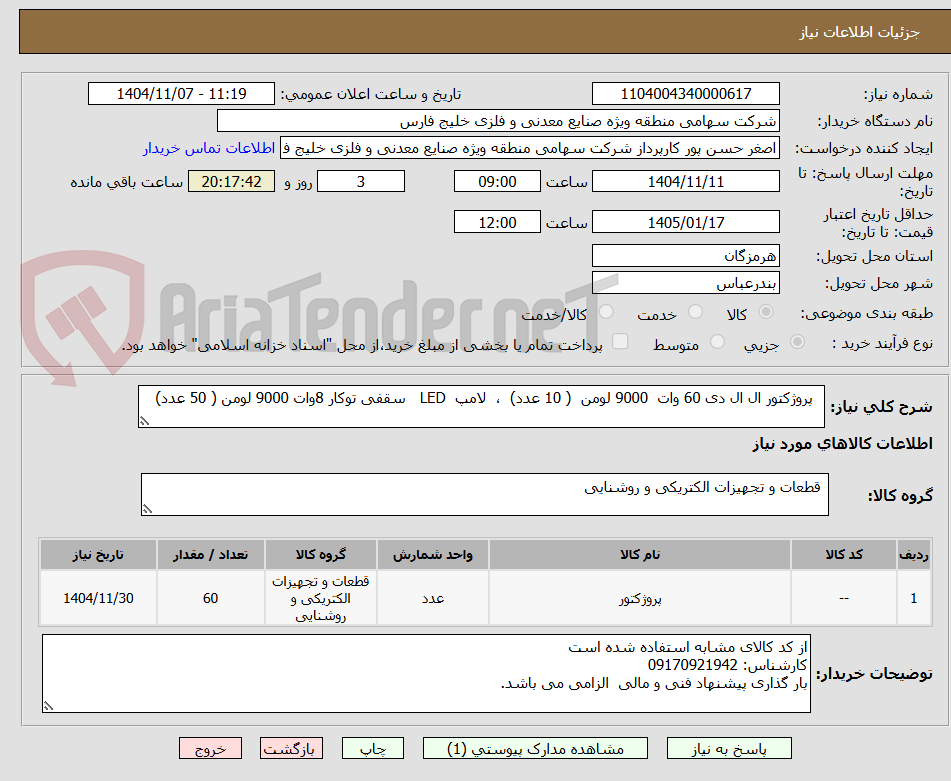Screen dimensions: 951x781
Task: Click the buyer organization name field
Action: 498,121
